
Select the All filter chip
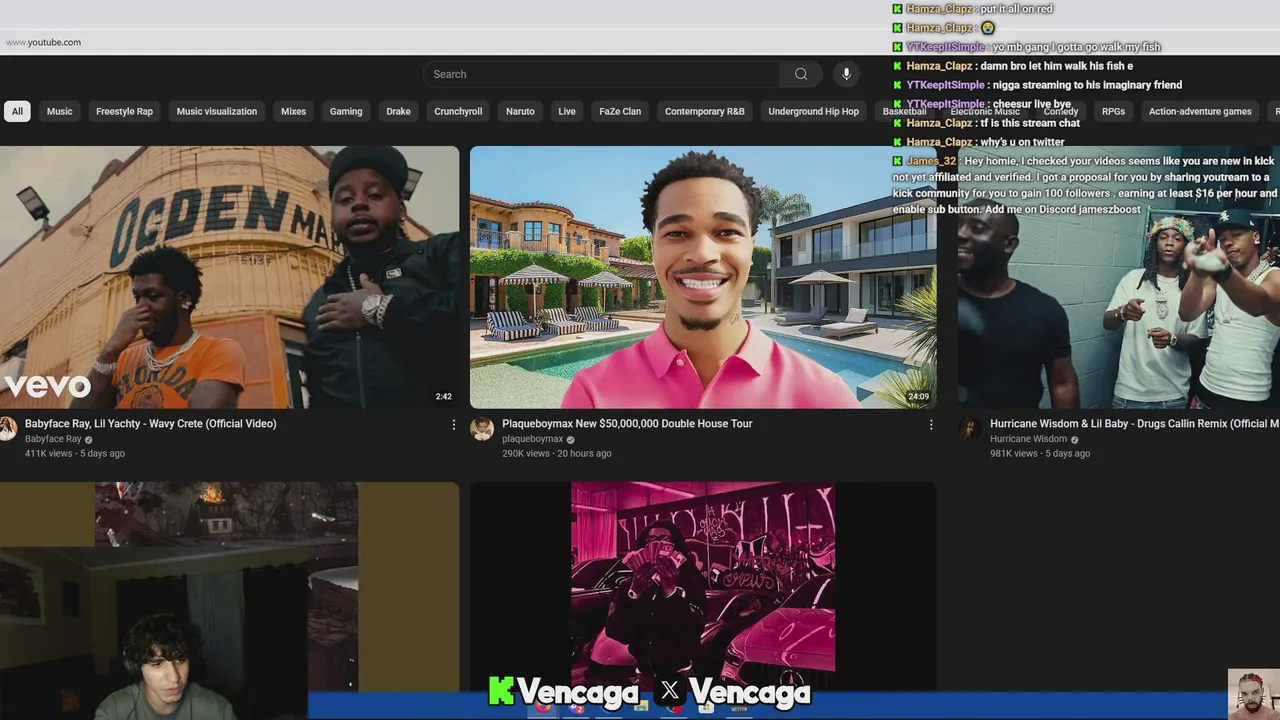17,112
